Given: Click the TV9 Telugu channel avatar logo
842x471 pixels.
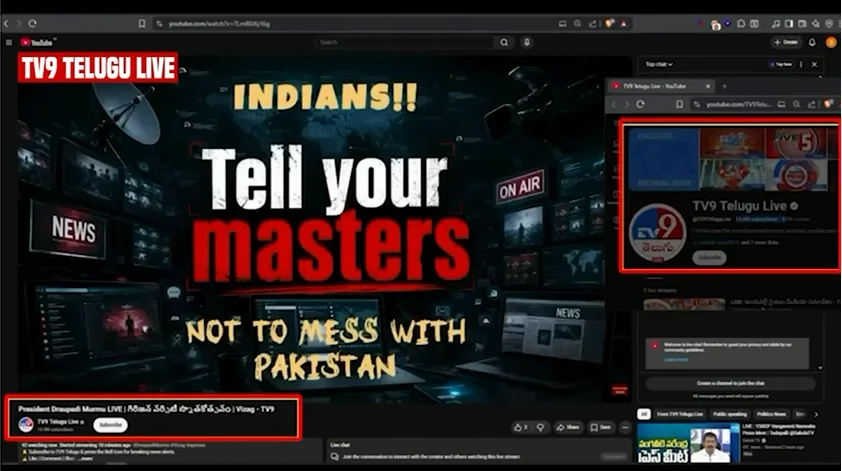Looking at the screenshot, I should (x=657, y=233).
